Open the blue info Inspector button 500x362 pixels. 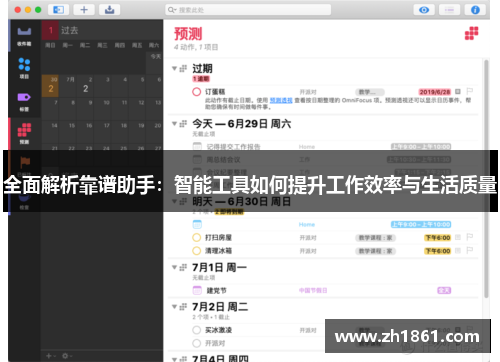point(475,10)
